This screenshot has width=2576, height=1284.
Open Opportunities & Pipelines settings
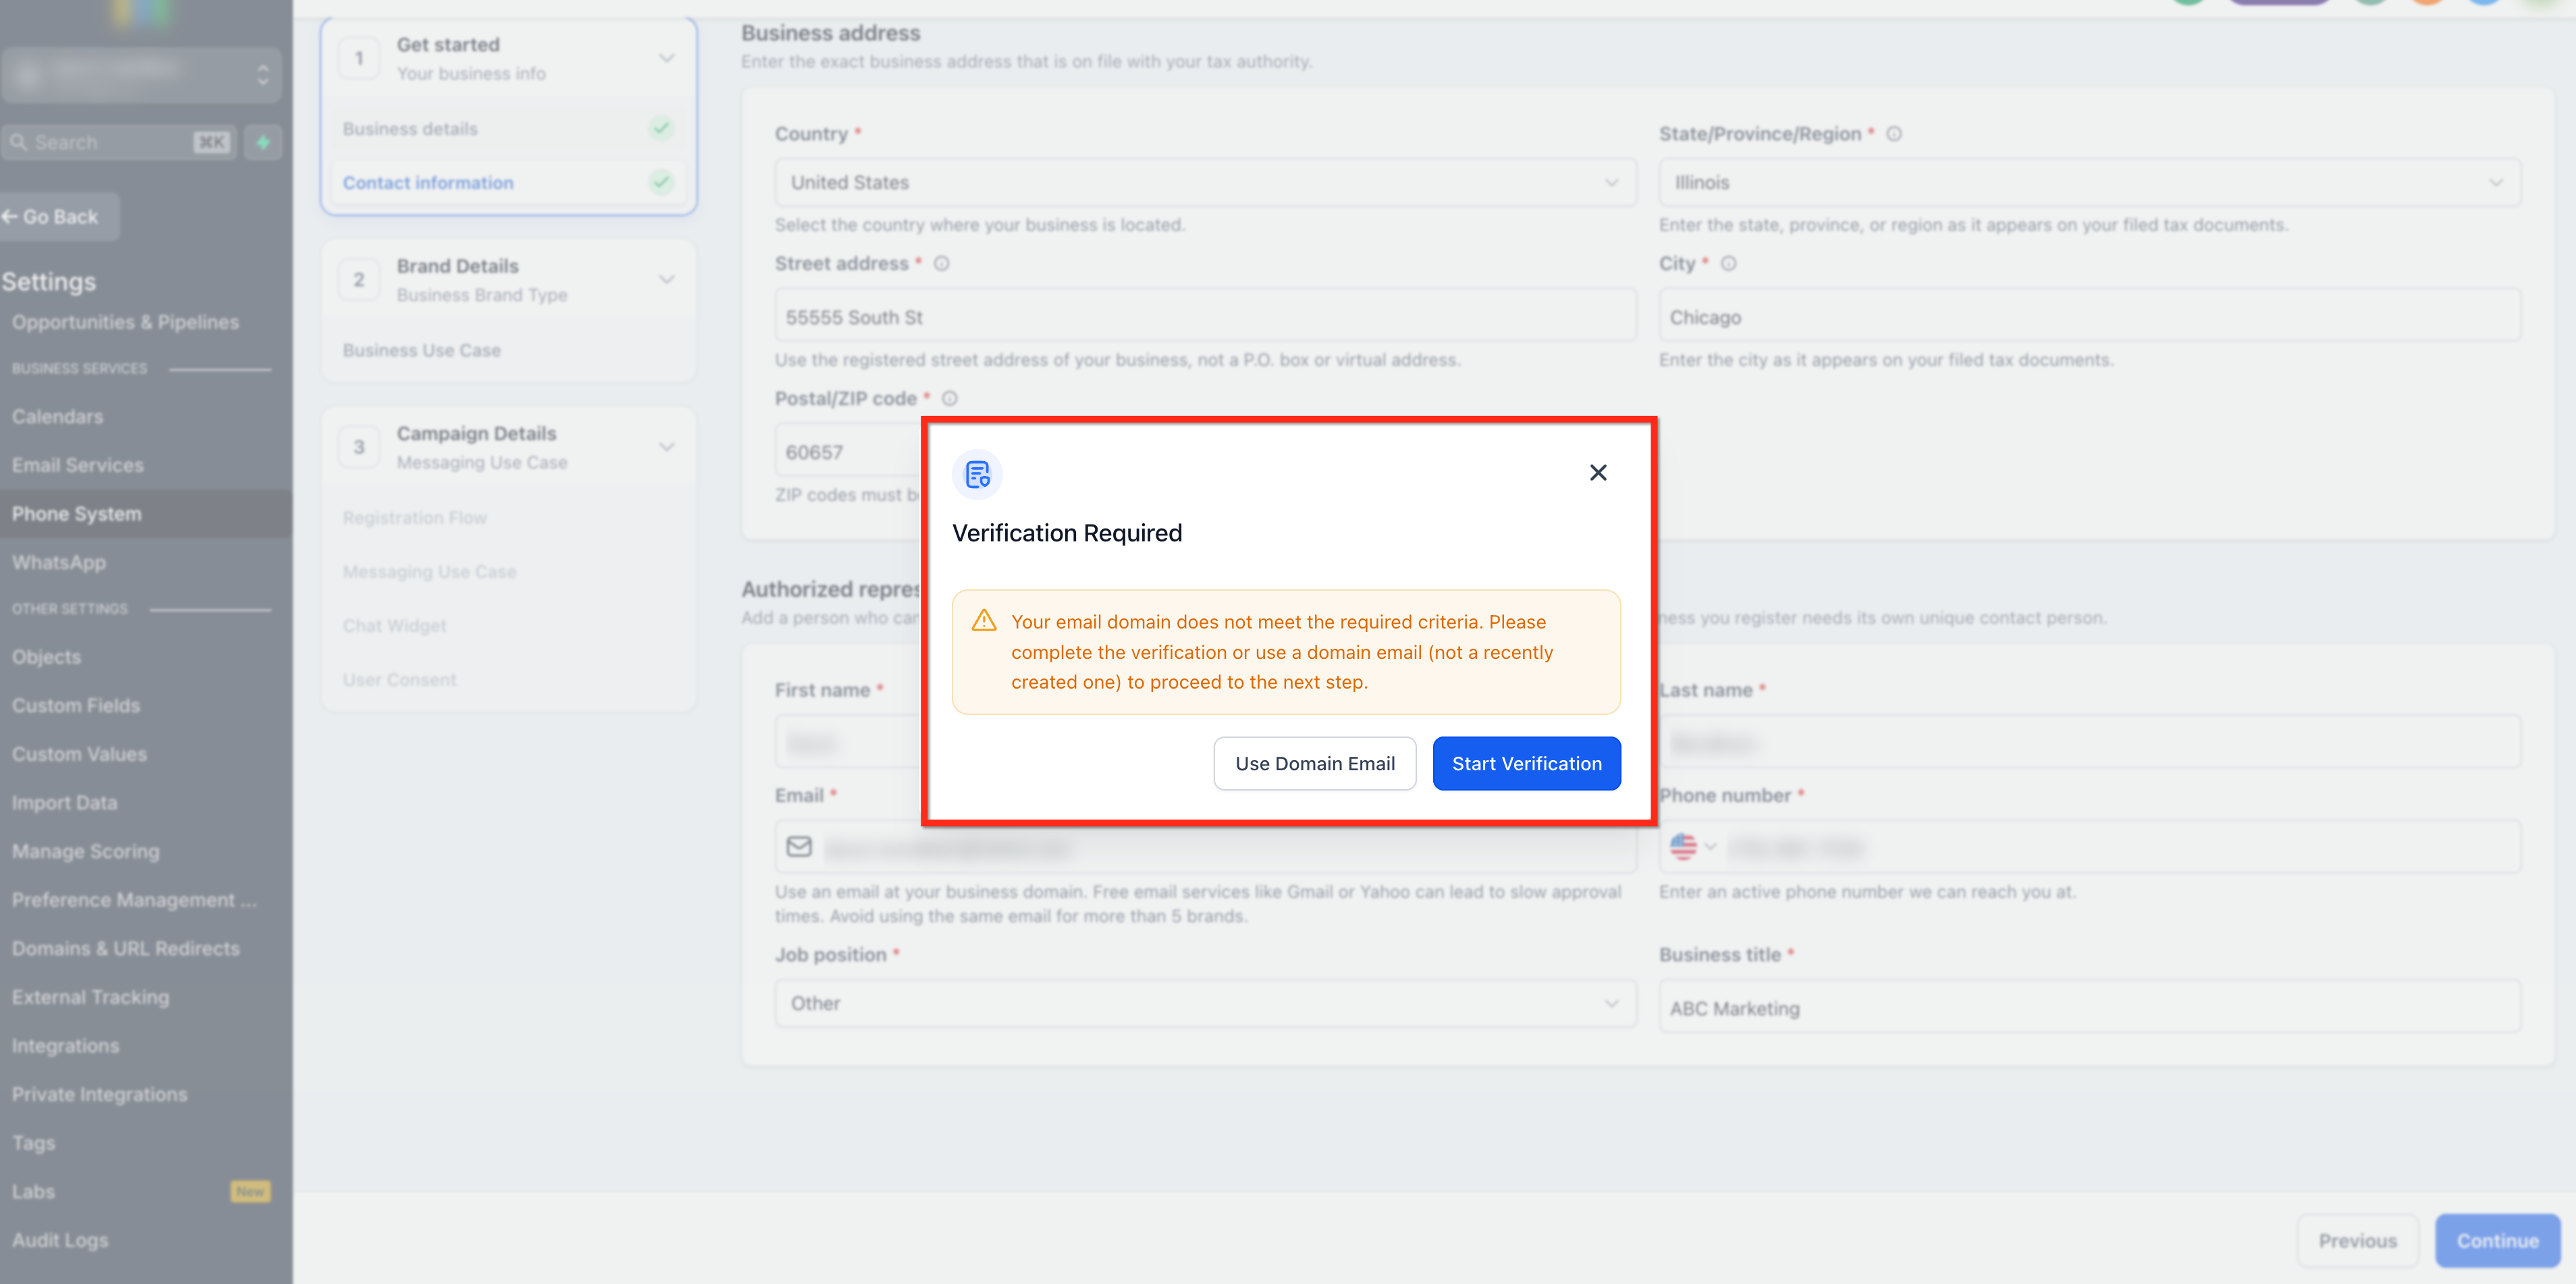click(x=125, y=322)
